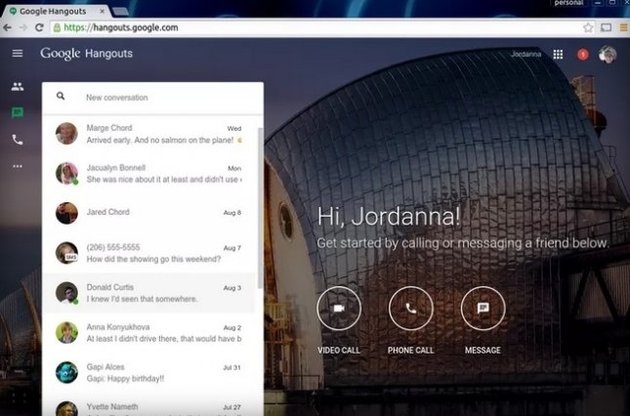
Task: Open conversation with Jared Chord
Action: [149, 213]
